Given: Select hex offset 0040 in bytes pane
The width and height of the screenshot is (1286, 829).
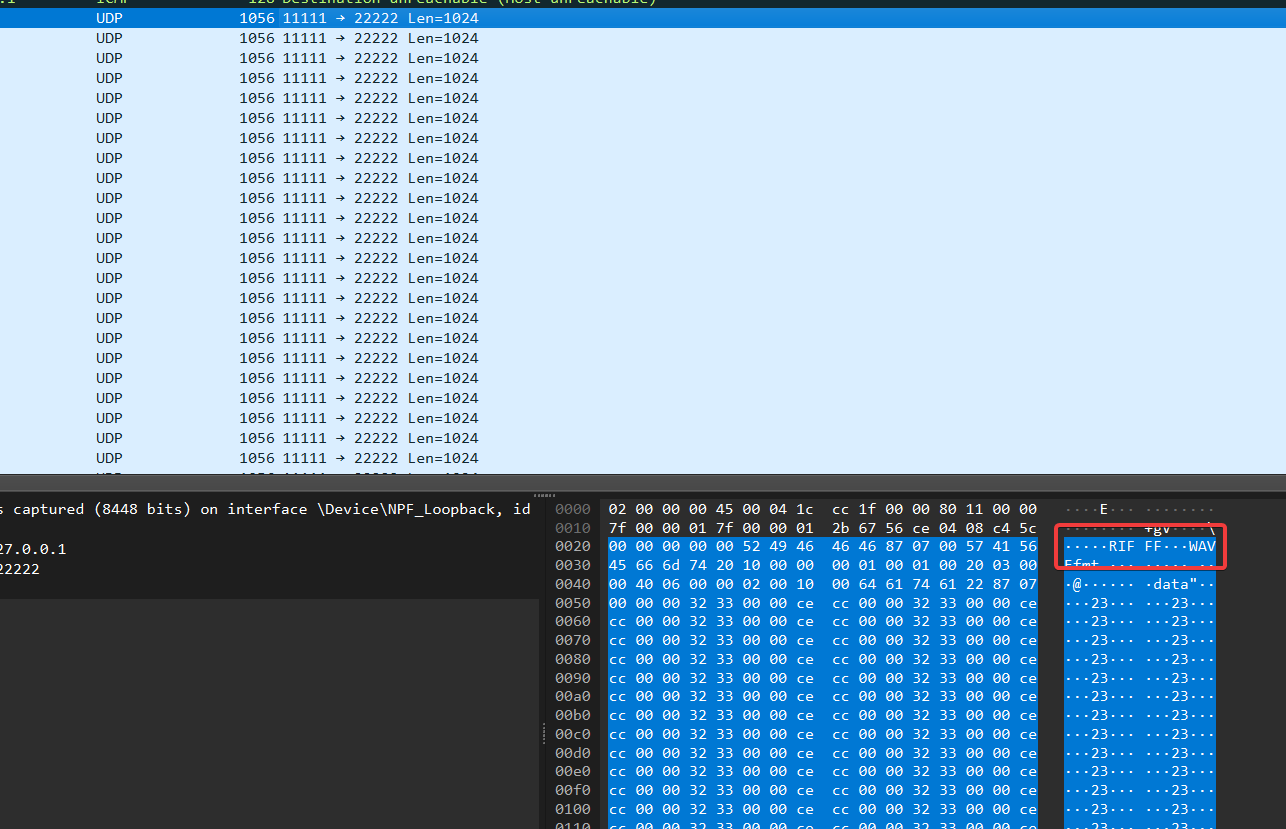Looking at the screenshot, I should pos(573,584).
